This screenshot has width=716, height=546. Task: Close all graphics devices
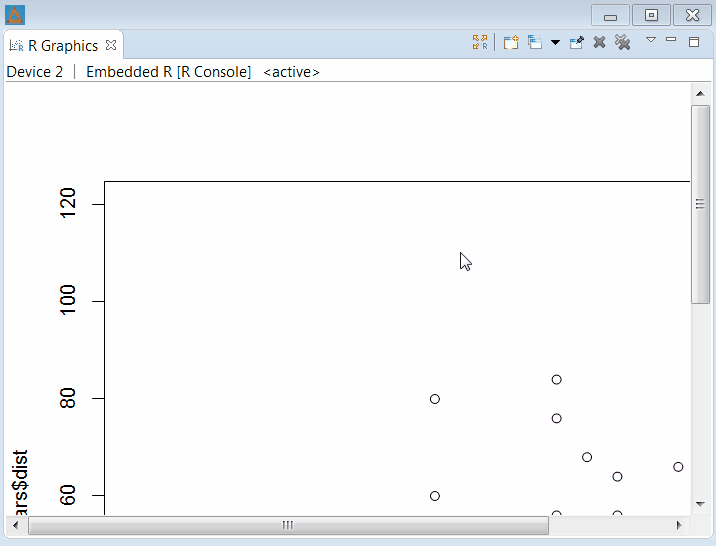coord(622,42)
